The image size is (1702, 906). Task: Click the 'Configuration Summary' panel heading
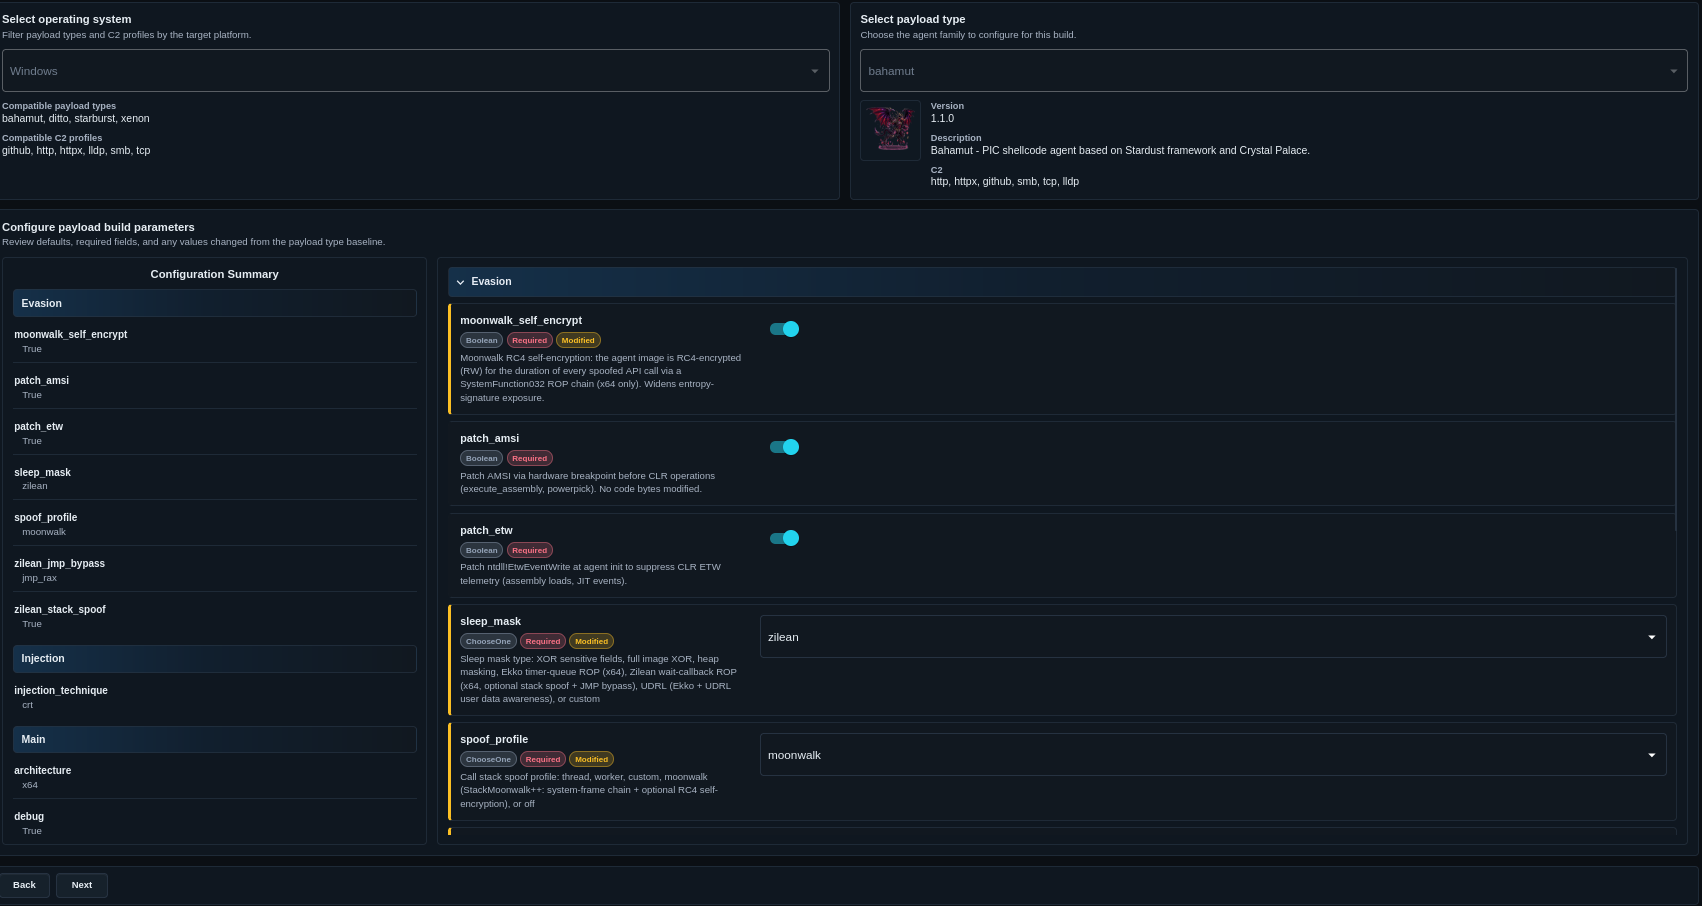point(215,274)
